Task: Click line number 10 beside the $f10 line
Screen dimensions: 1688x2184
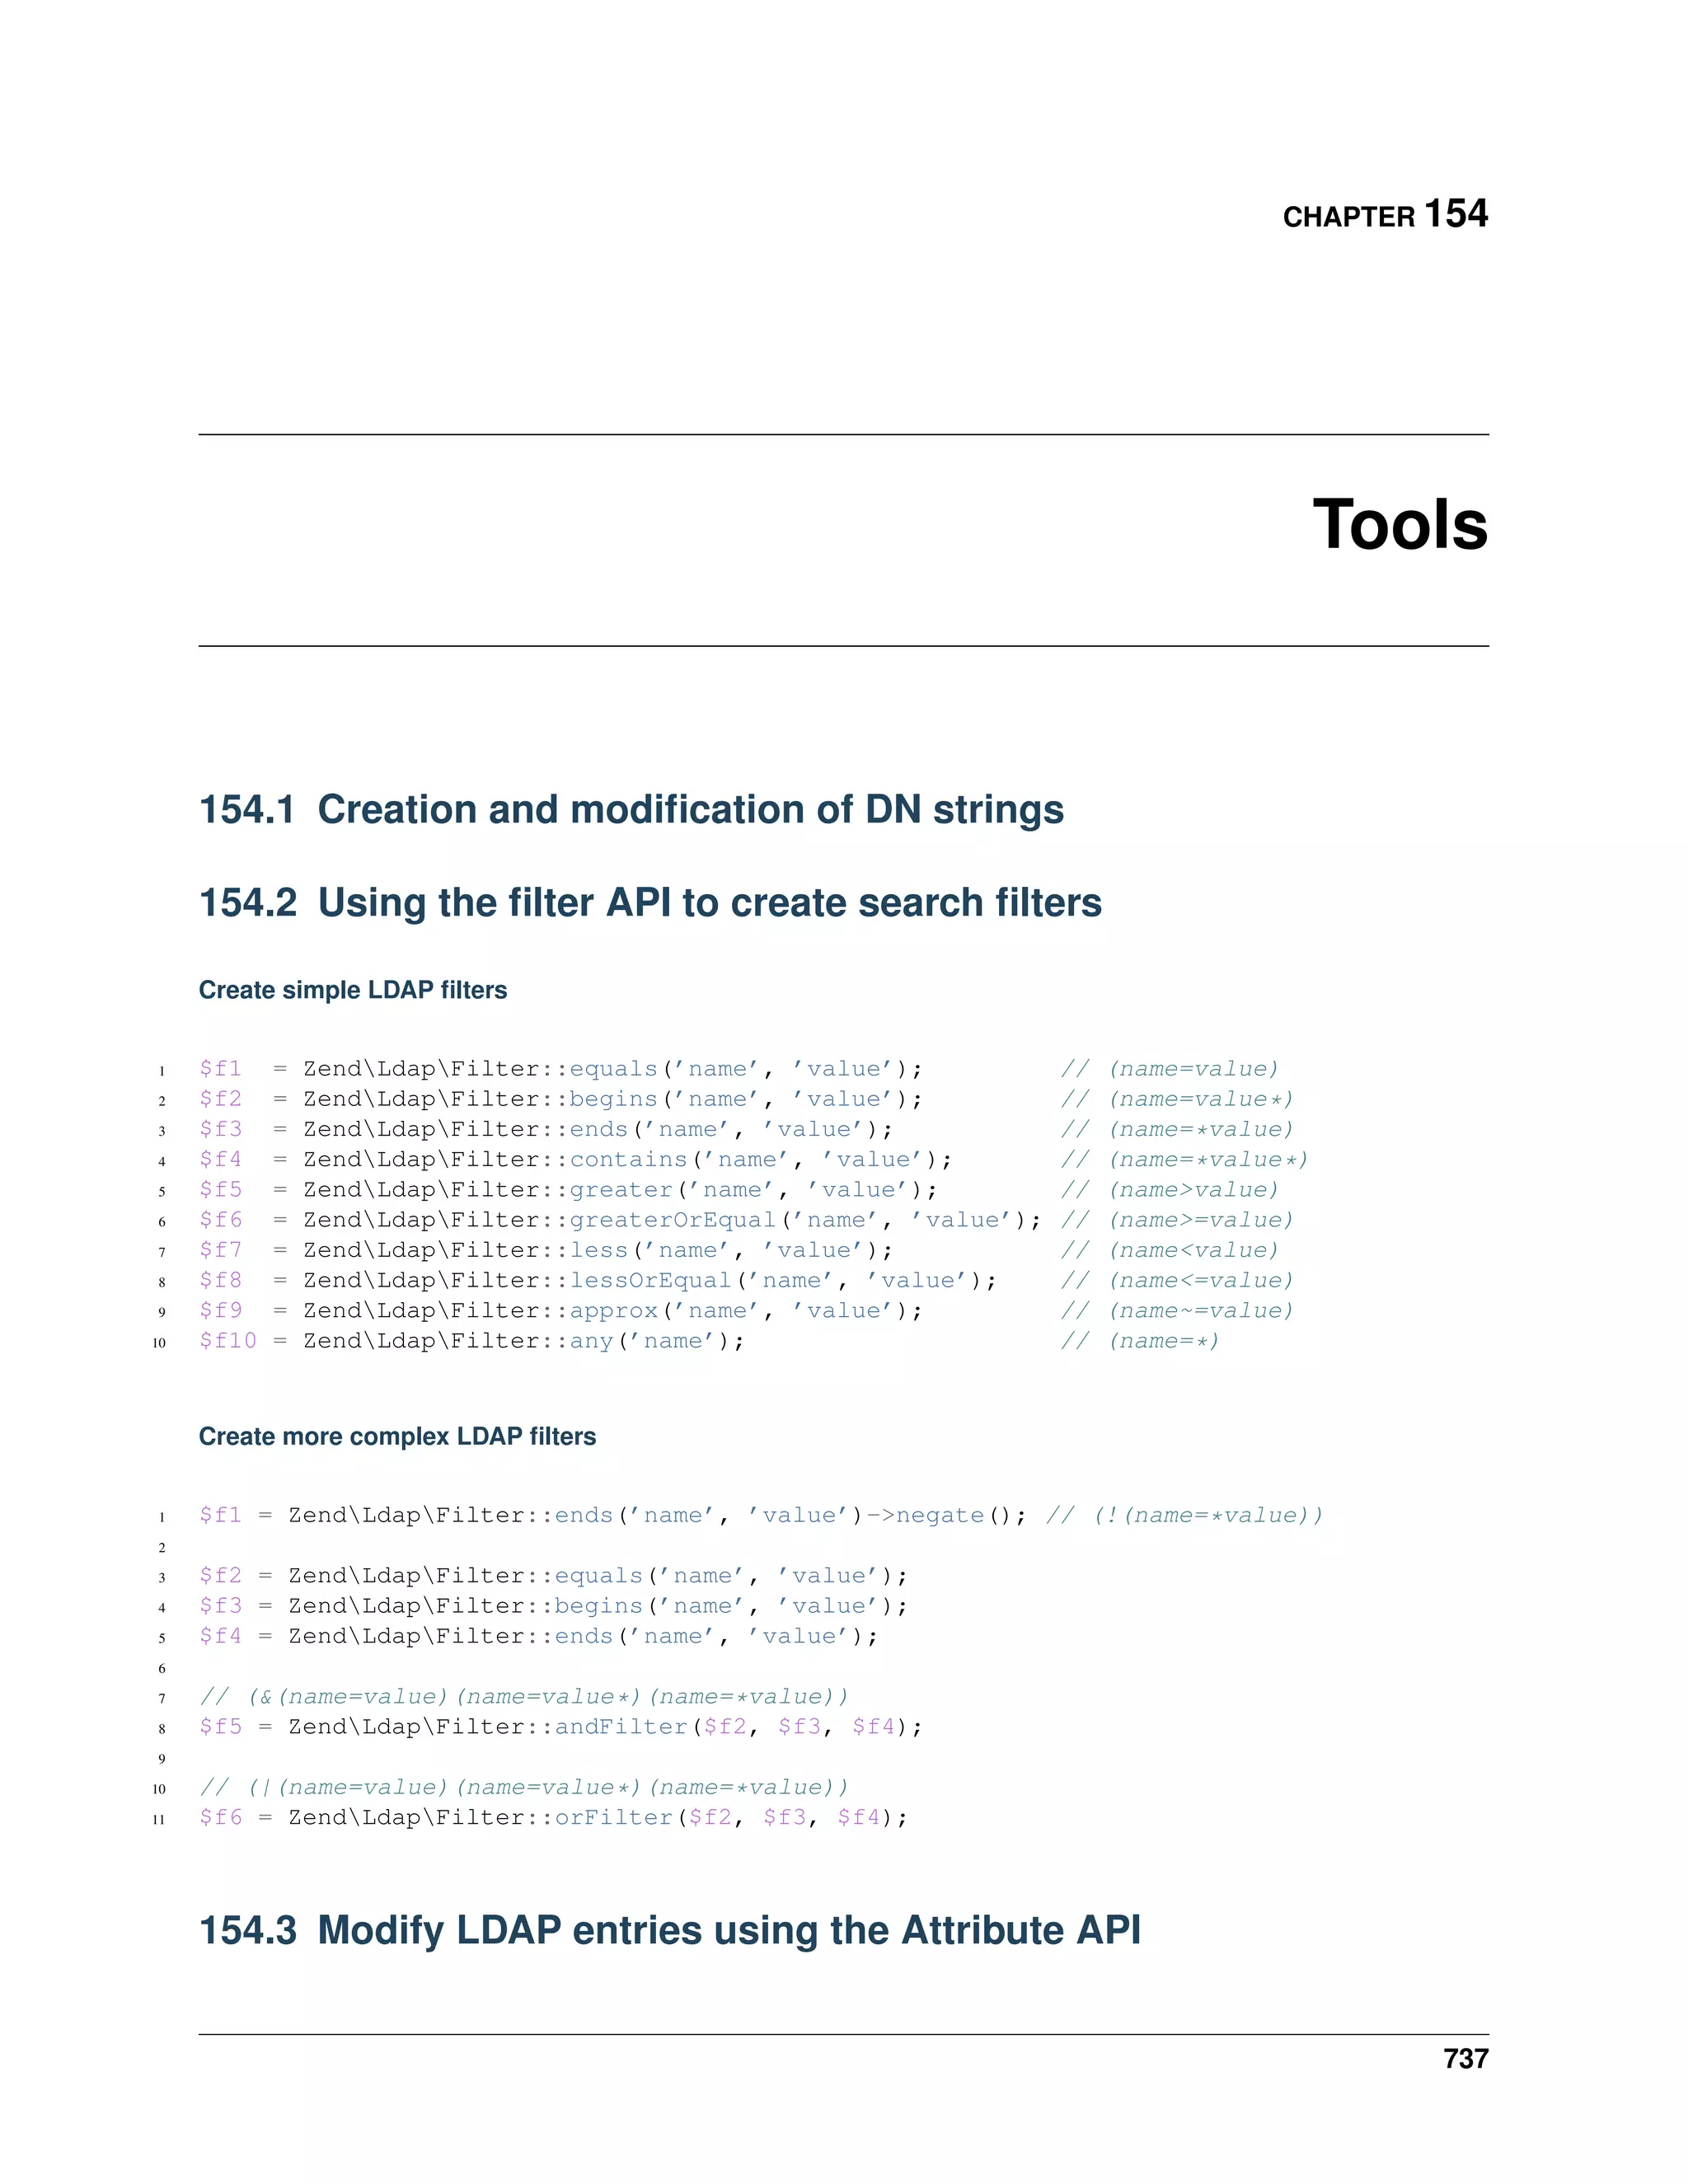Action: pos(159,1343)
